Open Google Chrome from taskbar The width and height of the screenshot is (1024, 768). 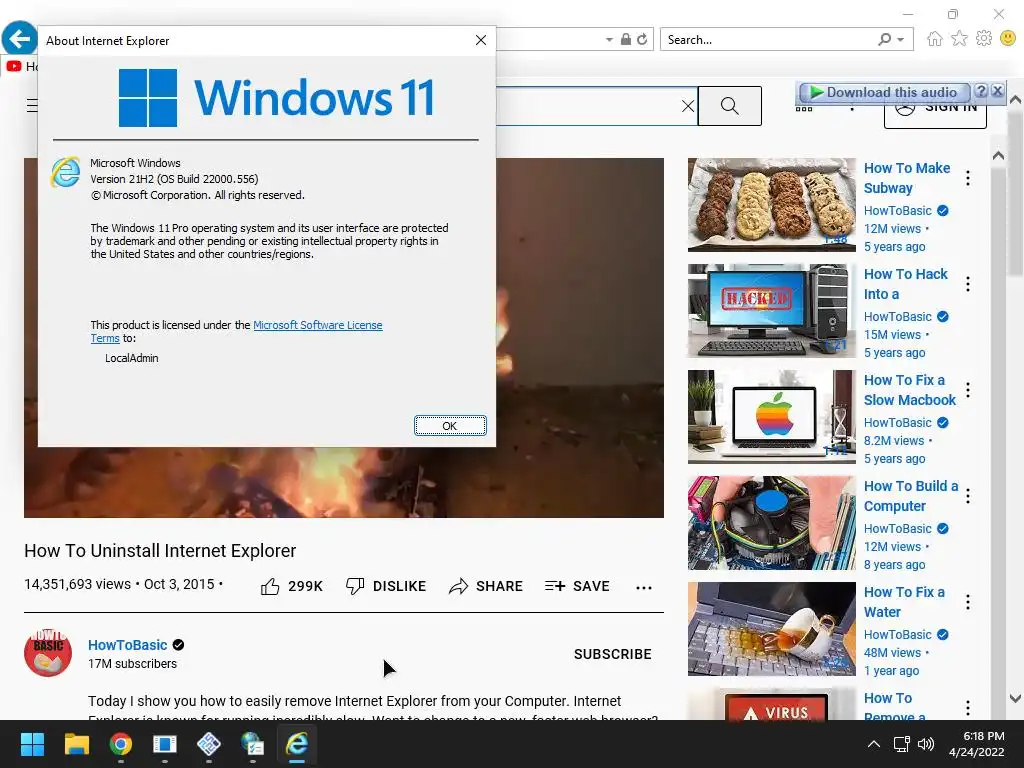pos(120,744)
